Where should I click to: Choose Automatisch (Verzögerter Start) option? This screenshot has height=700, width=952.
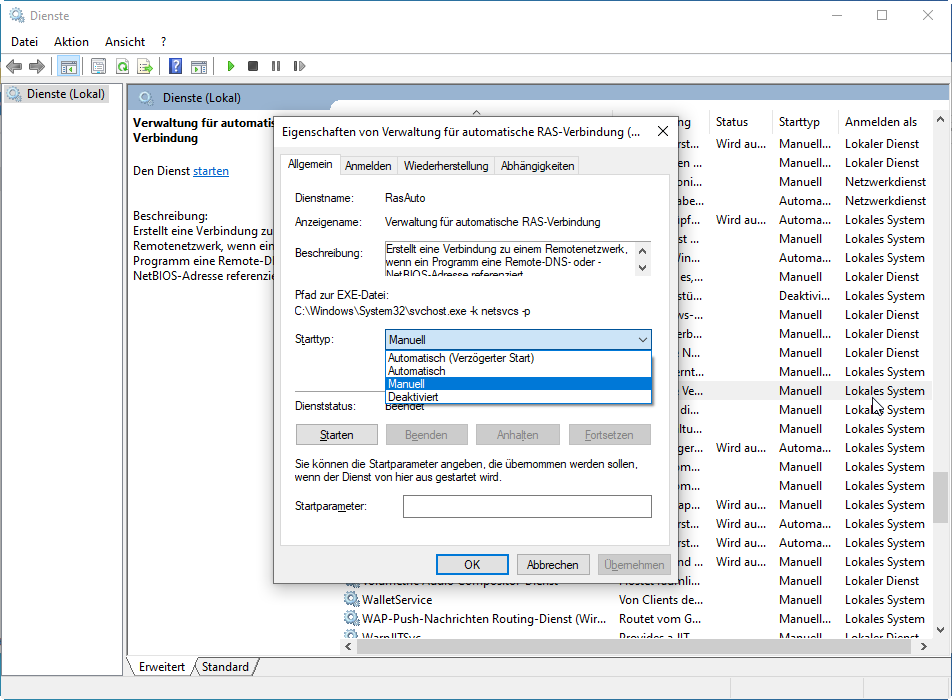[x=518, y=358]
